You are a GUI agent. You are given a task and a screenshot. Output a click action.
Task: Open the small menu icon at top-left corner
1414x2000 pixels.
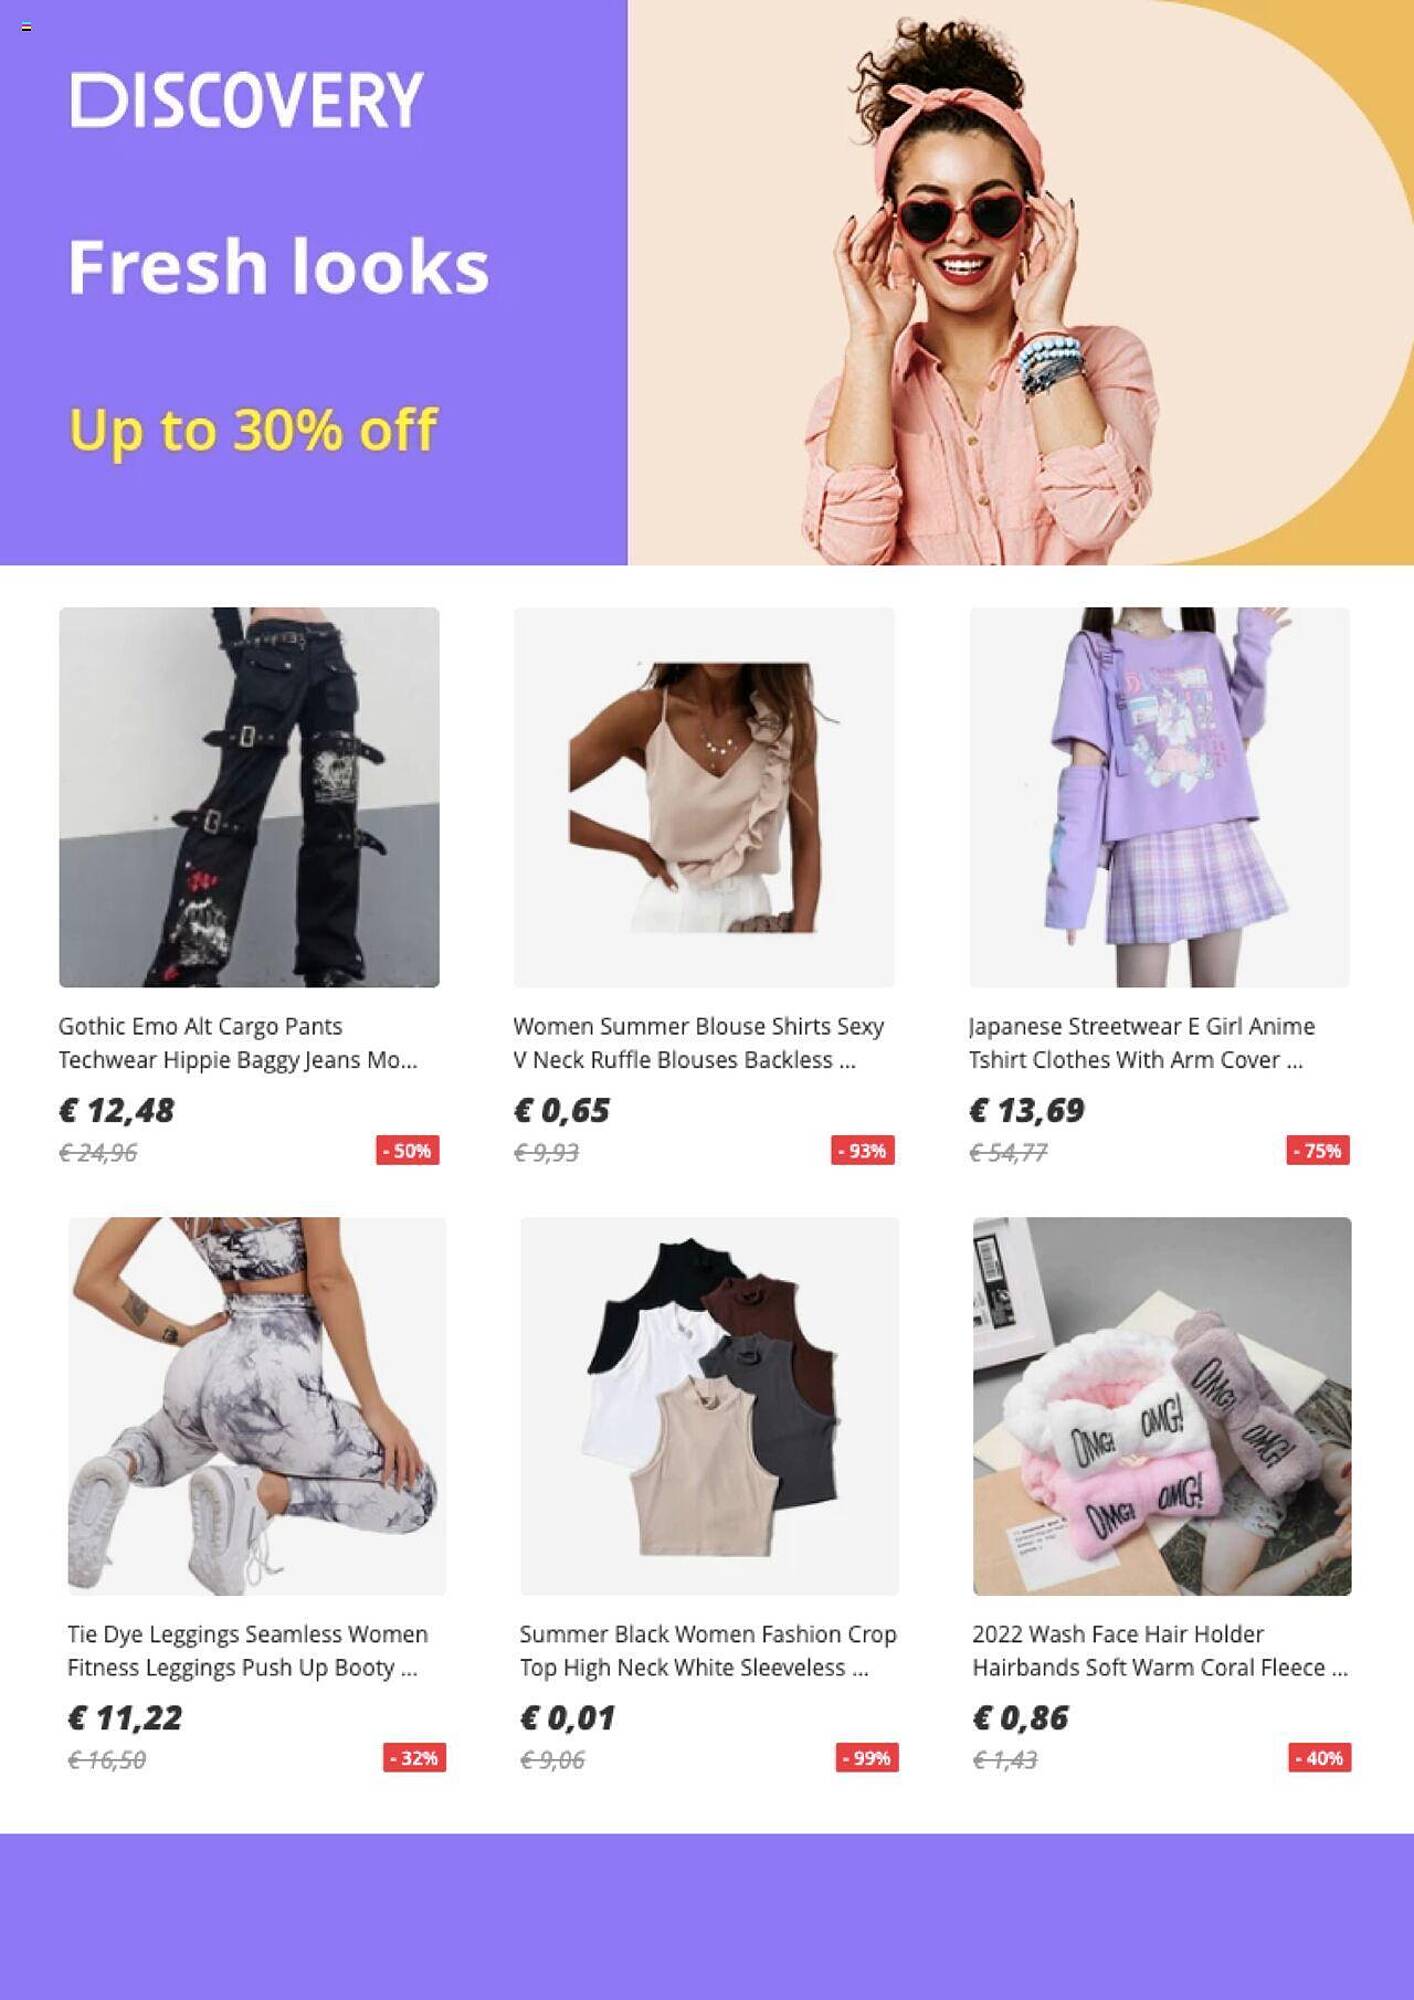pyautogui.click(x=26, y=27)
